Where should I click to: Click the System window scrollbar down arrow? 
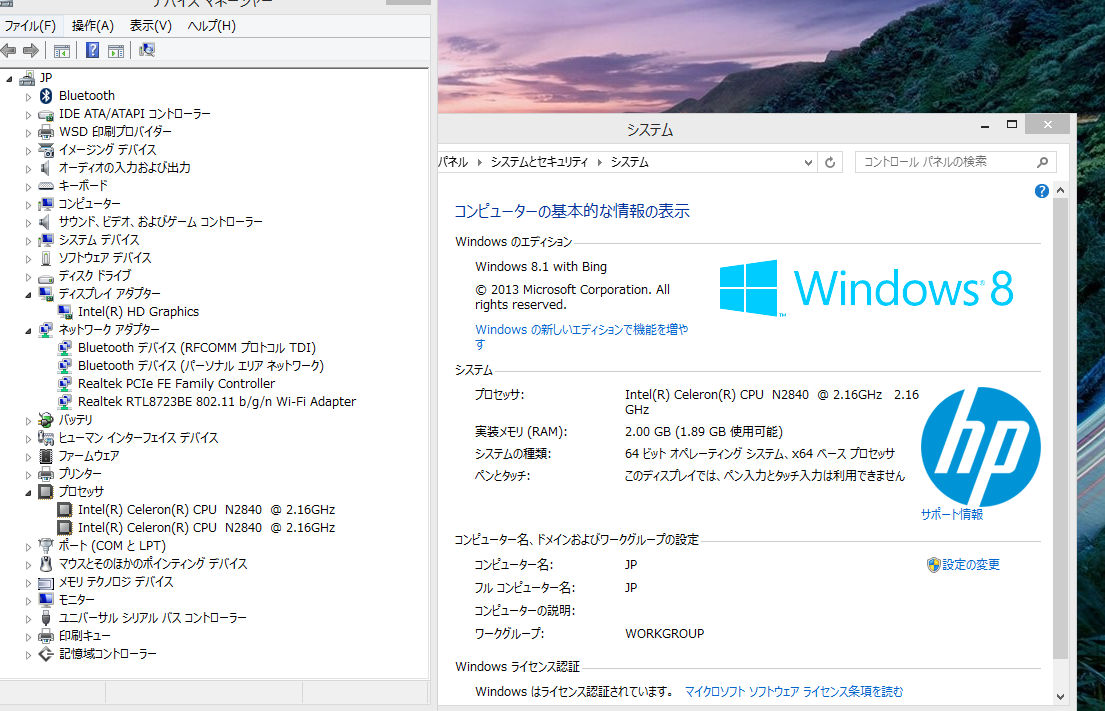(1061, 697)
